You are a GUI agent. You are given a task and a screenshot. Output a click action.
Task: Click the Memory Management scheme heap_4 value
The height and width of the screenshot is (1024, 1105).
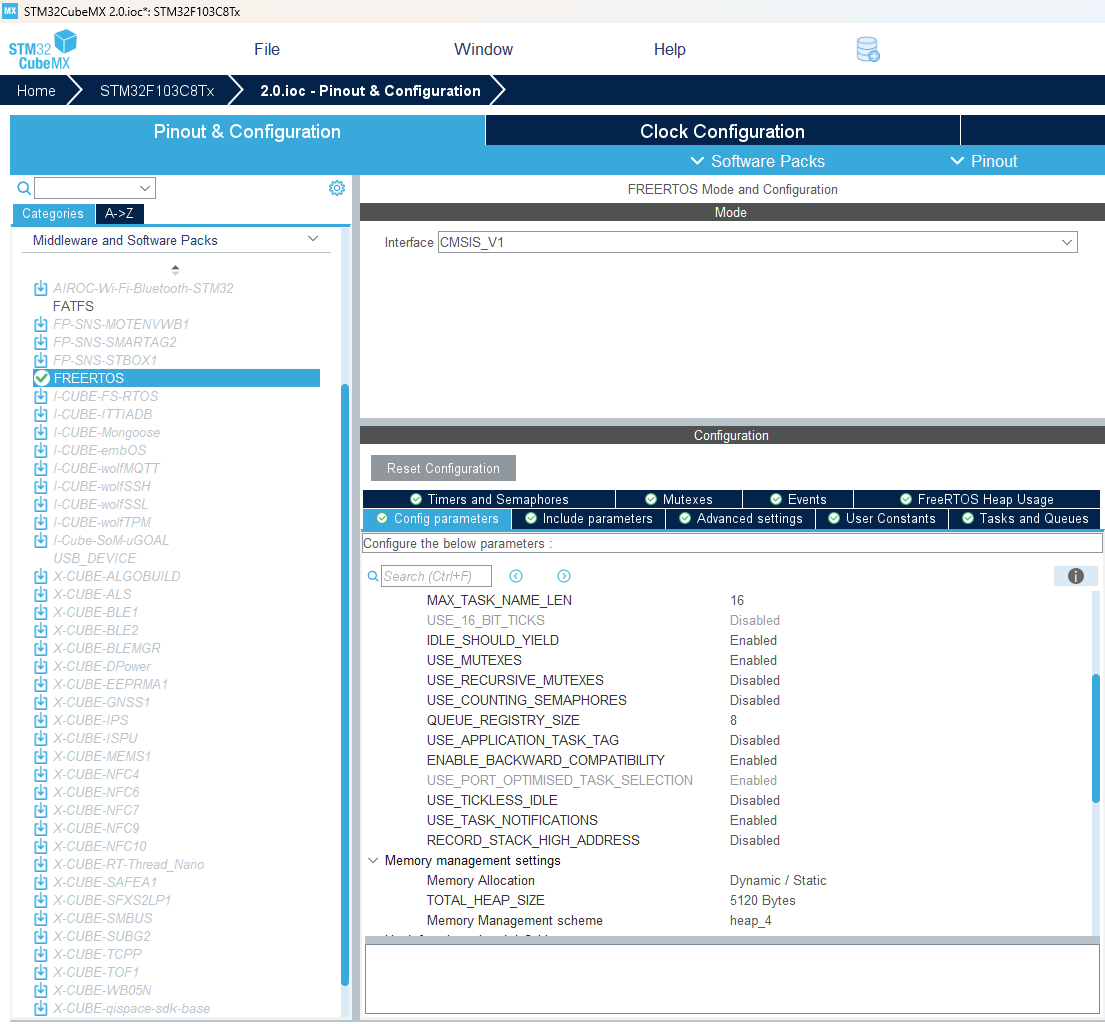coord(751,920)
